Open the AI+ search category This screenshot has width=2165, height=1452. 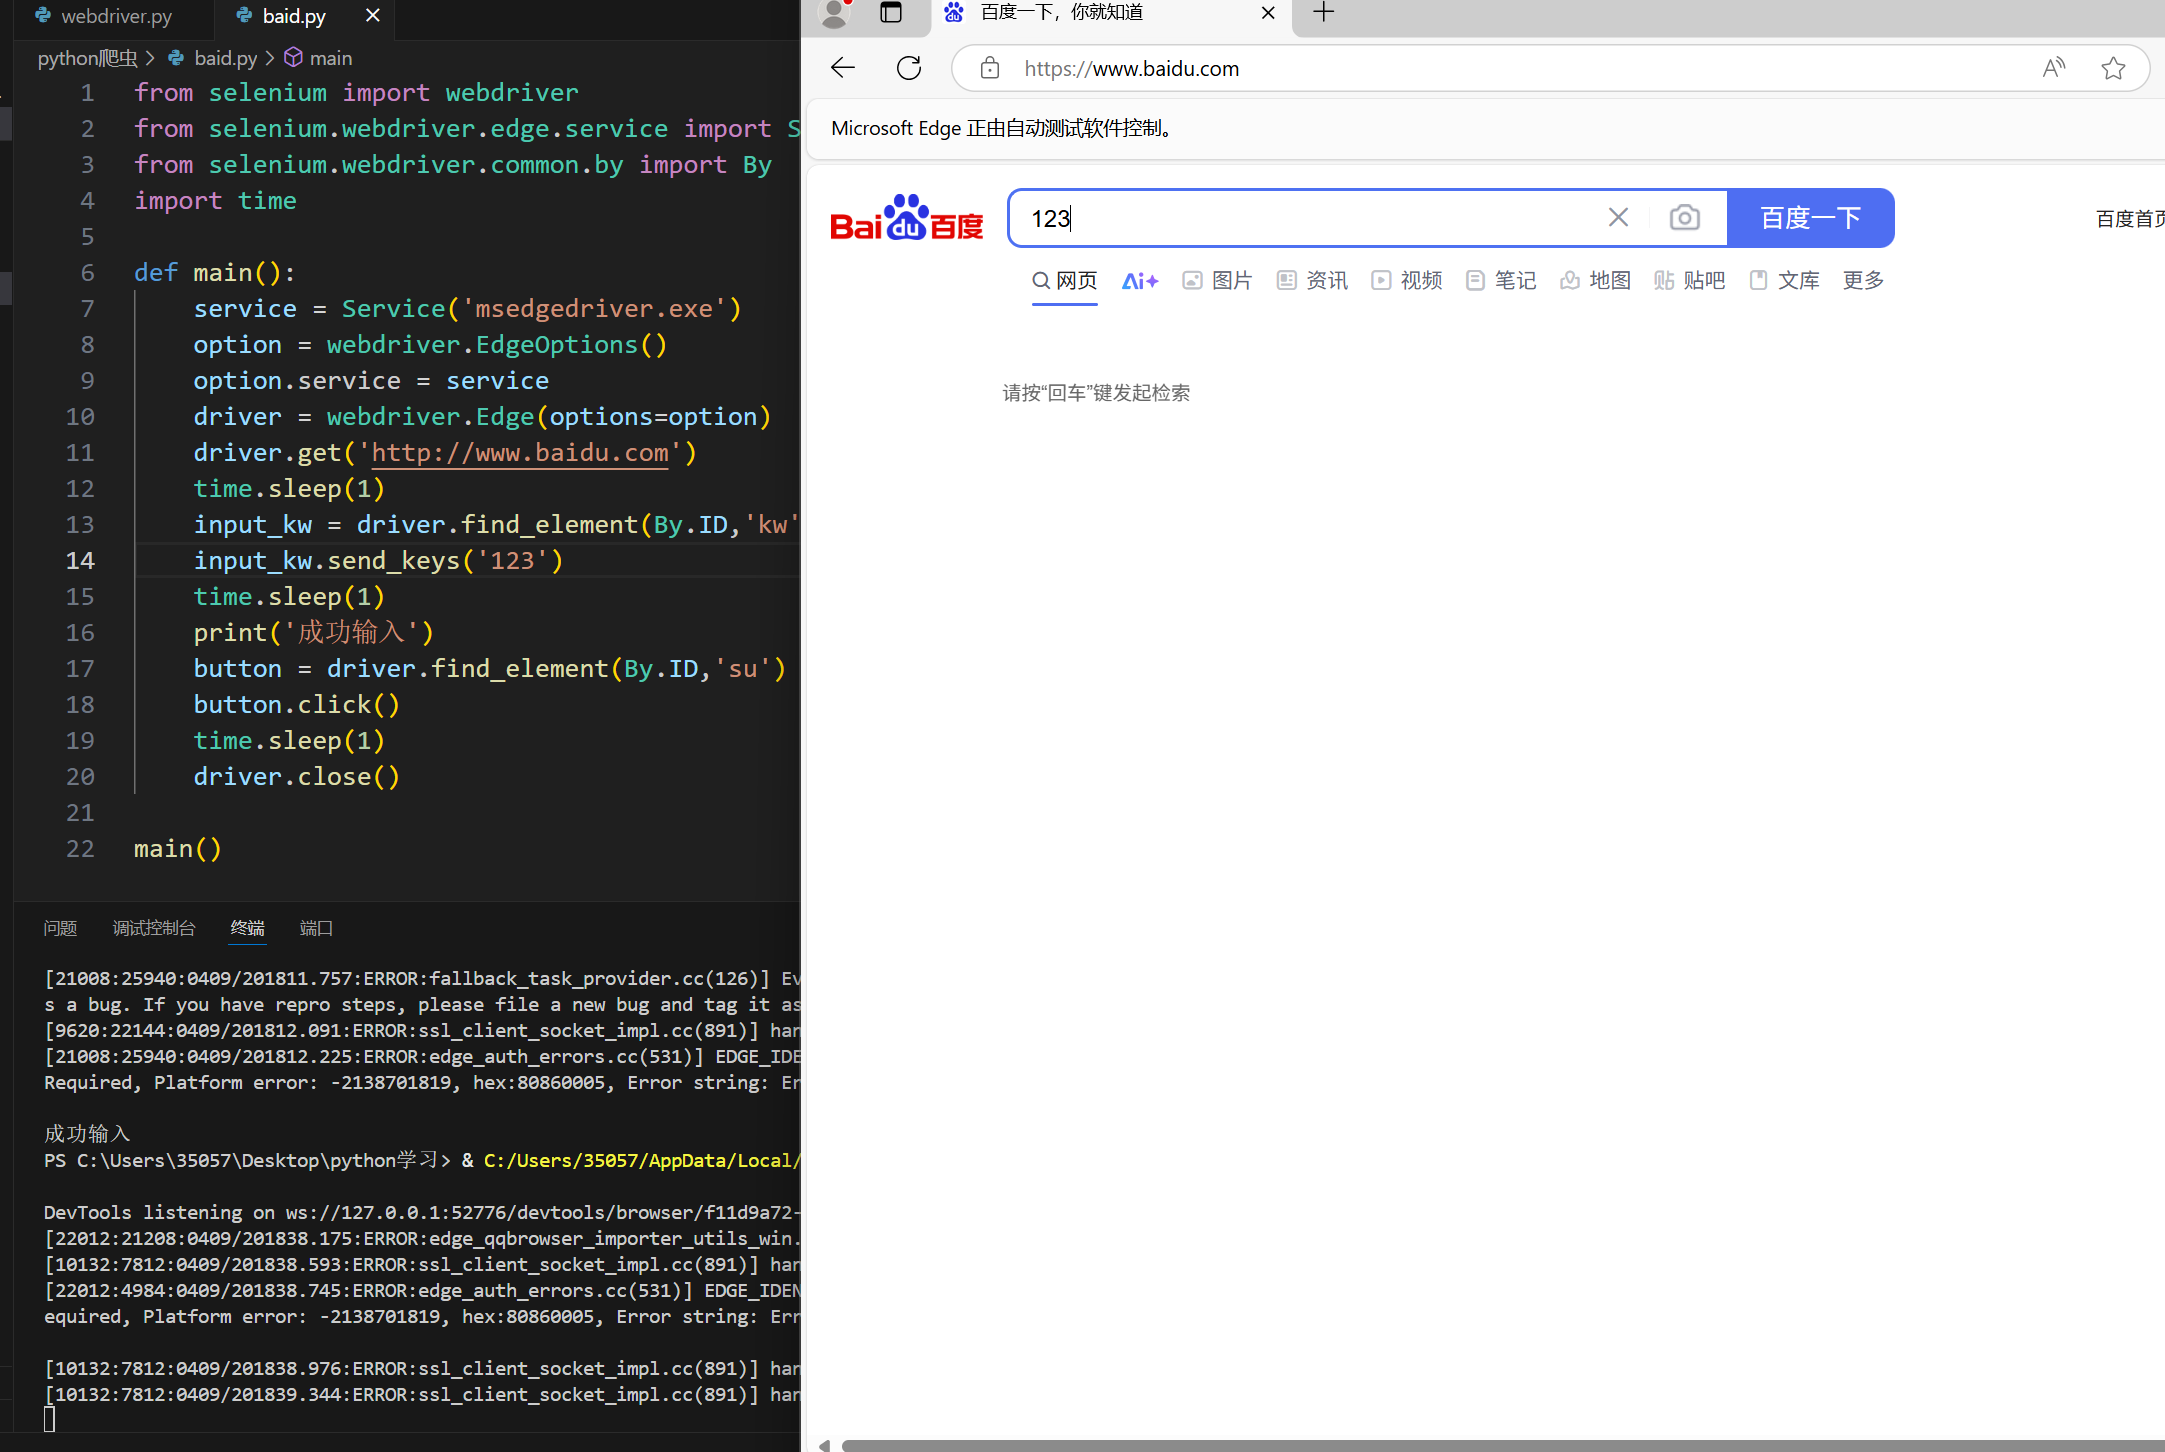click(1140, 281)
